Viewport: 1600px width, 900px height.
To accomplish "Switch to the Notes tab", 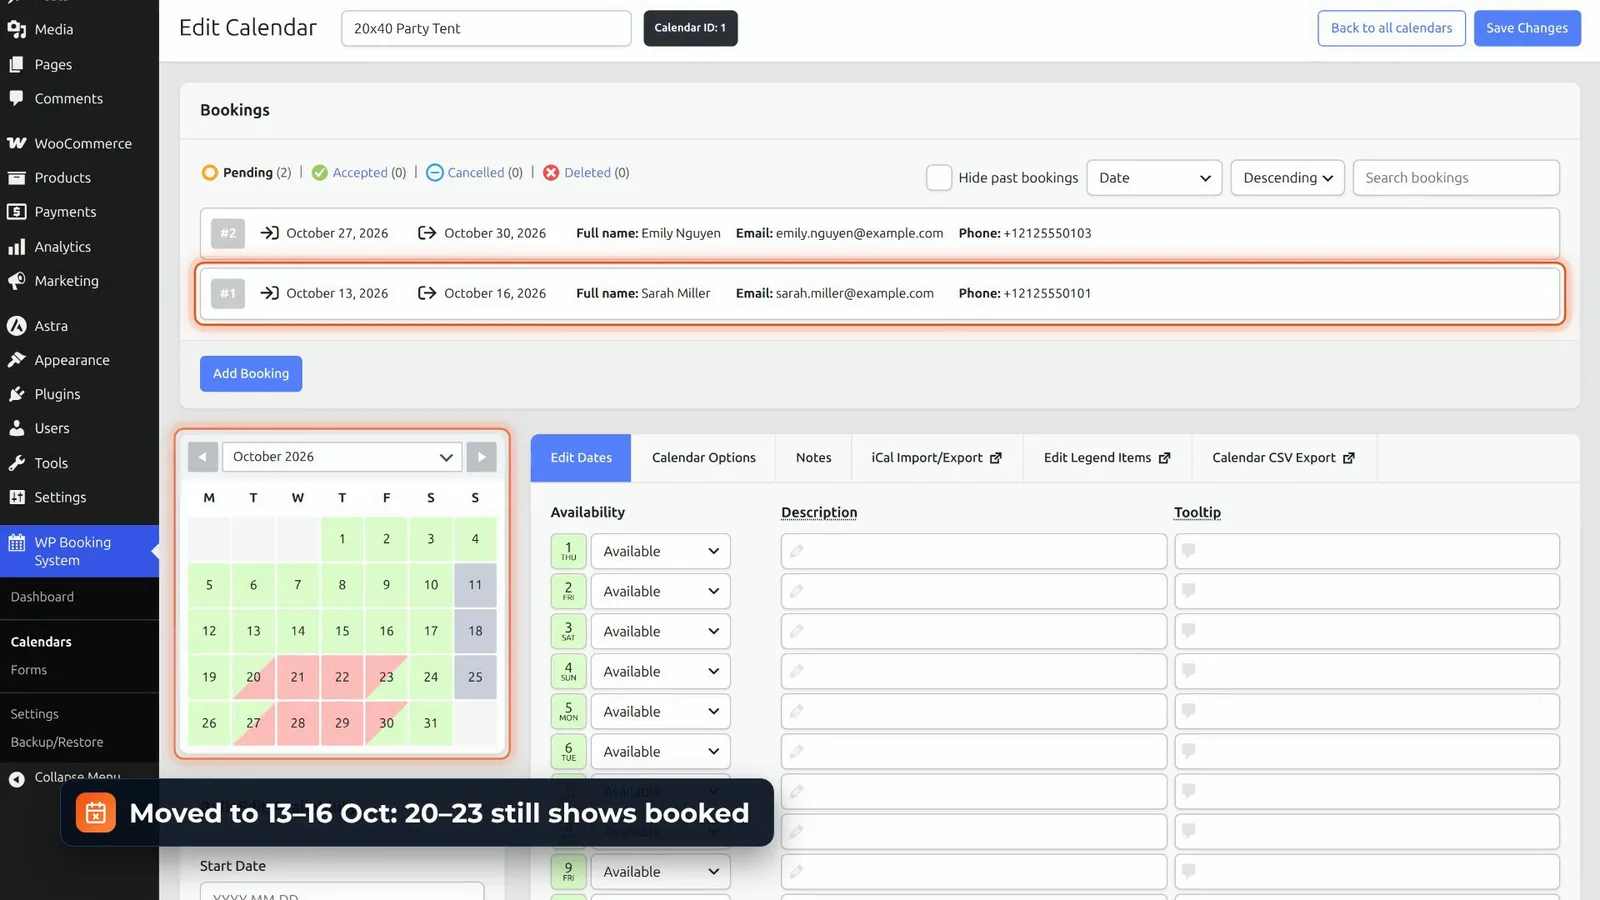I will [813, 458].
